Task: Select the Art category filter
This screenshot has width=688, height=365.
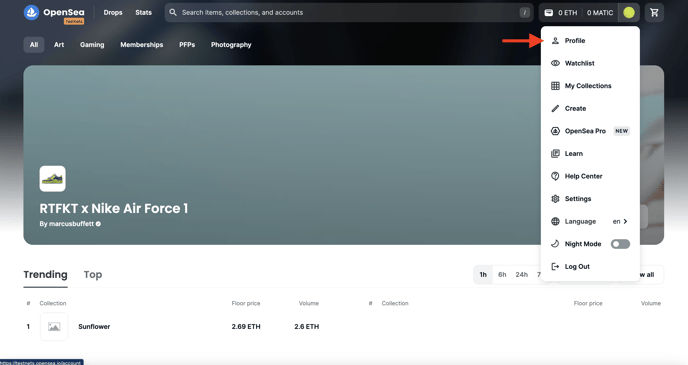Action: pos(59,44)
